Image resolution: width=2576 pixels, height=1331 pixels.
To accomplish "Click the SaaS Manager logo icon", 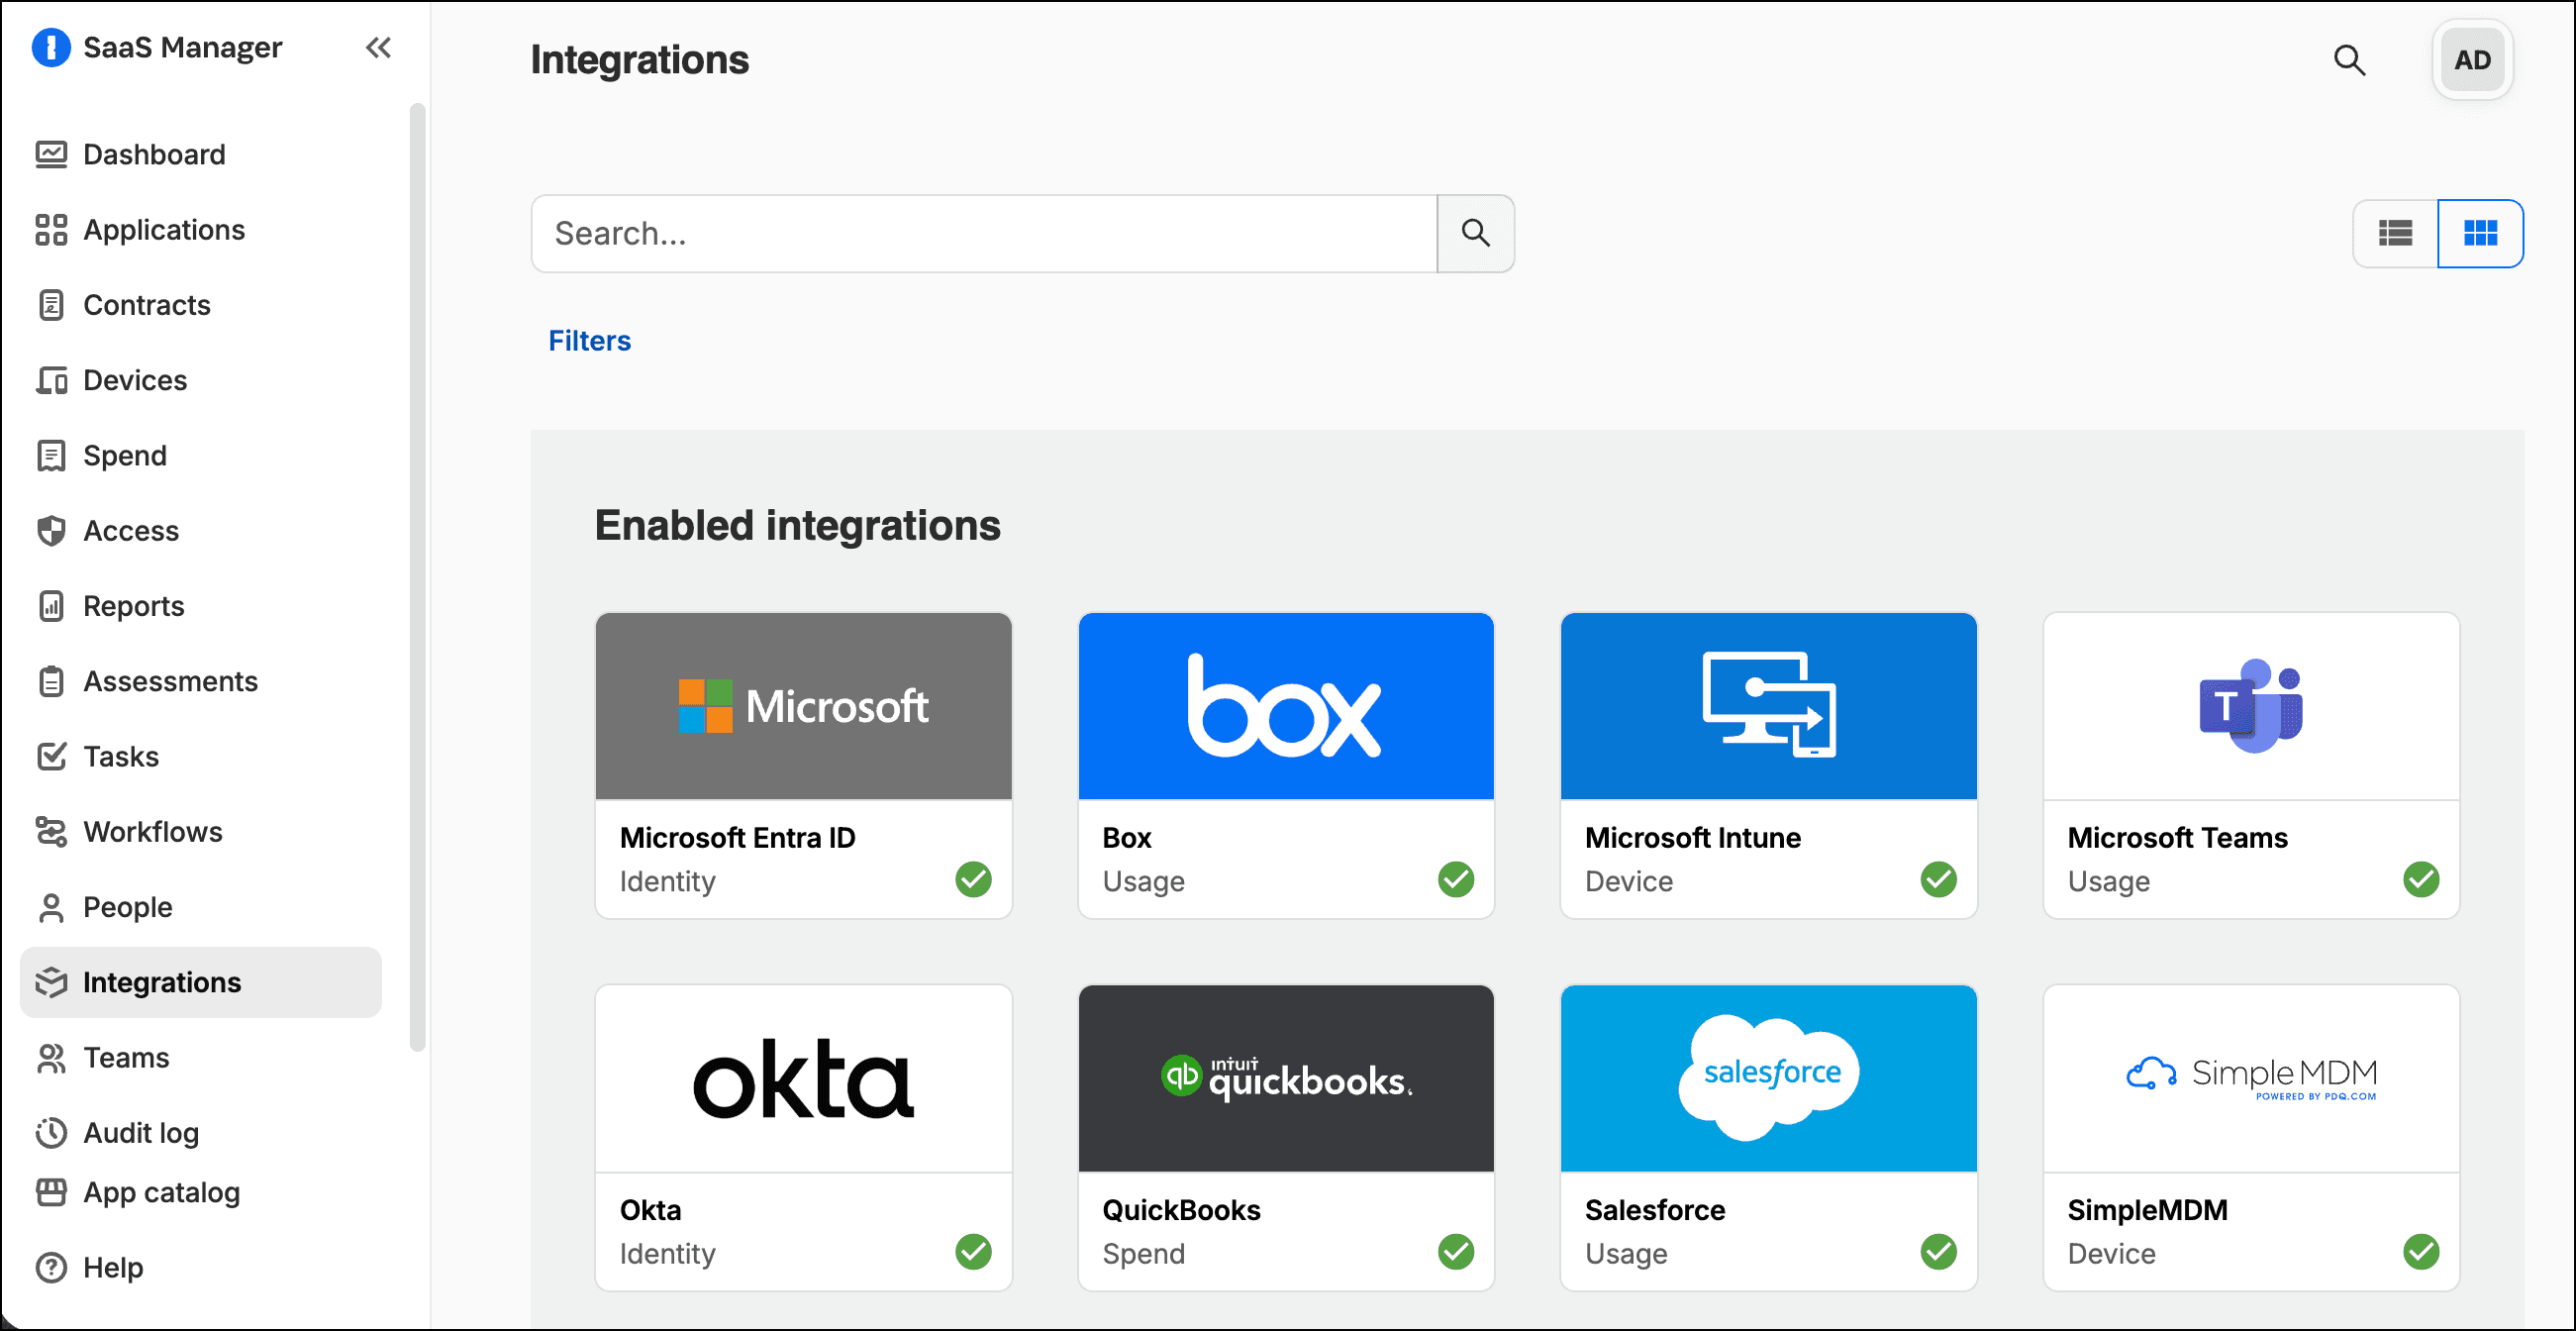I will tap(51, 47).
